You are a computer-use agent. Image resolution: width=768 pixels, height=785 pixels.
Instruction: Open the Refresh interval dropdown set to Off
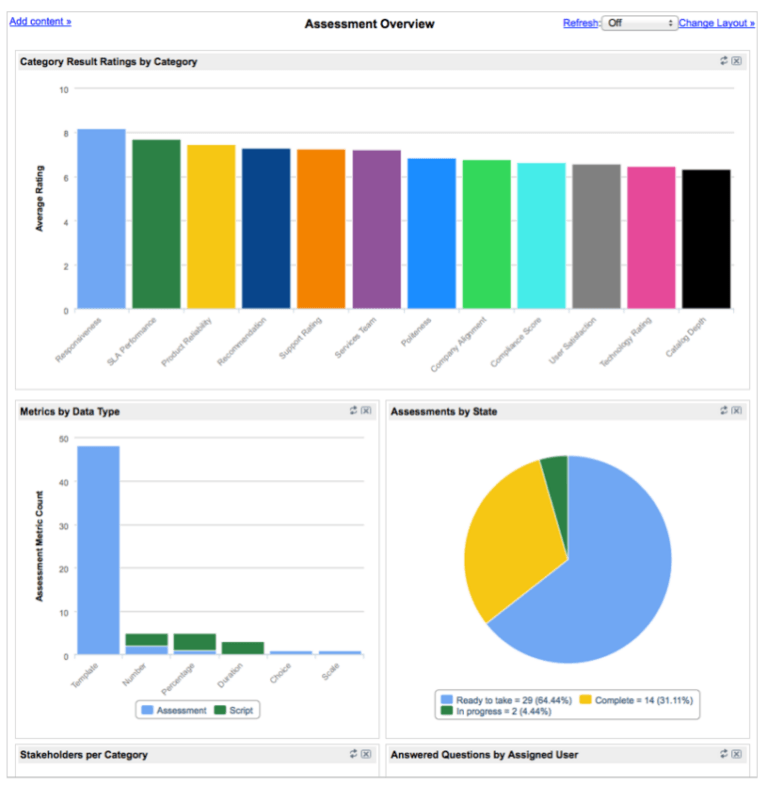tap(640, 23)
